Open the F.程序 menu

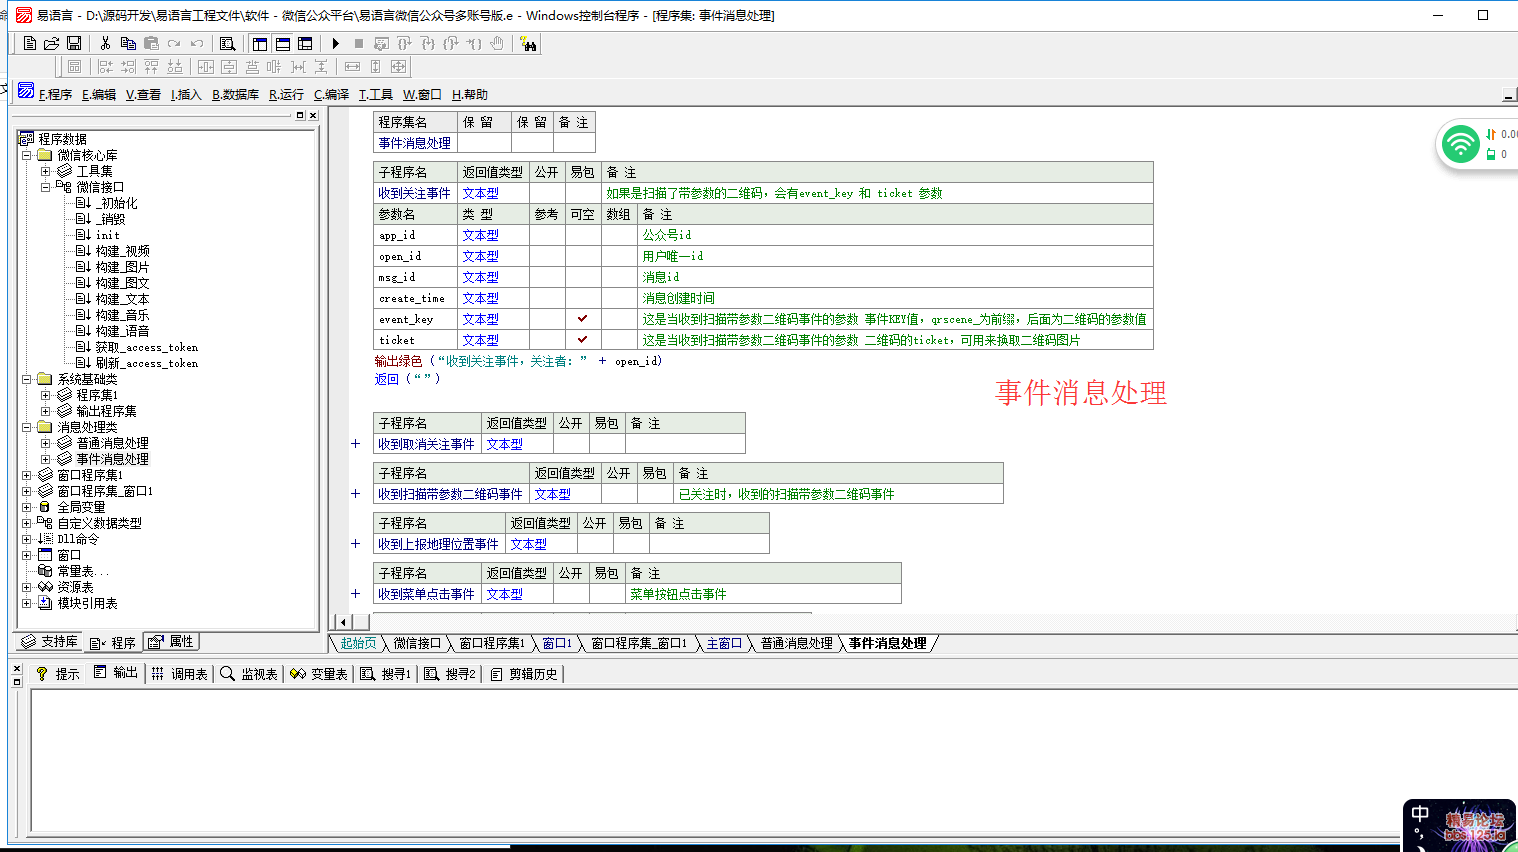point(55,95)
